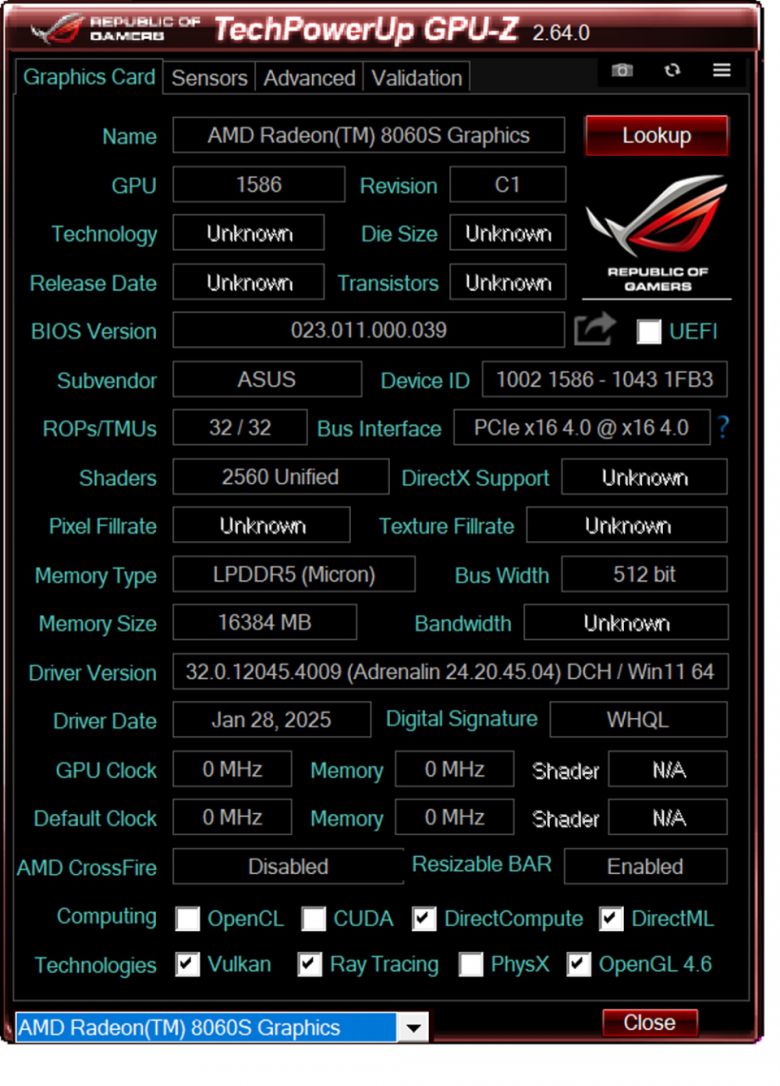Click the Lookup button
Screen dimensions: 780x1086
(x=656, y=135)
